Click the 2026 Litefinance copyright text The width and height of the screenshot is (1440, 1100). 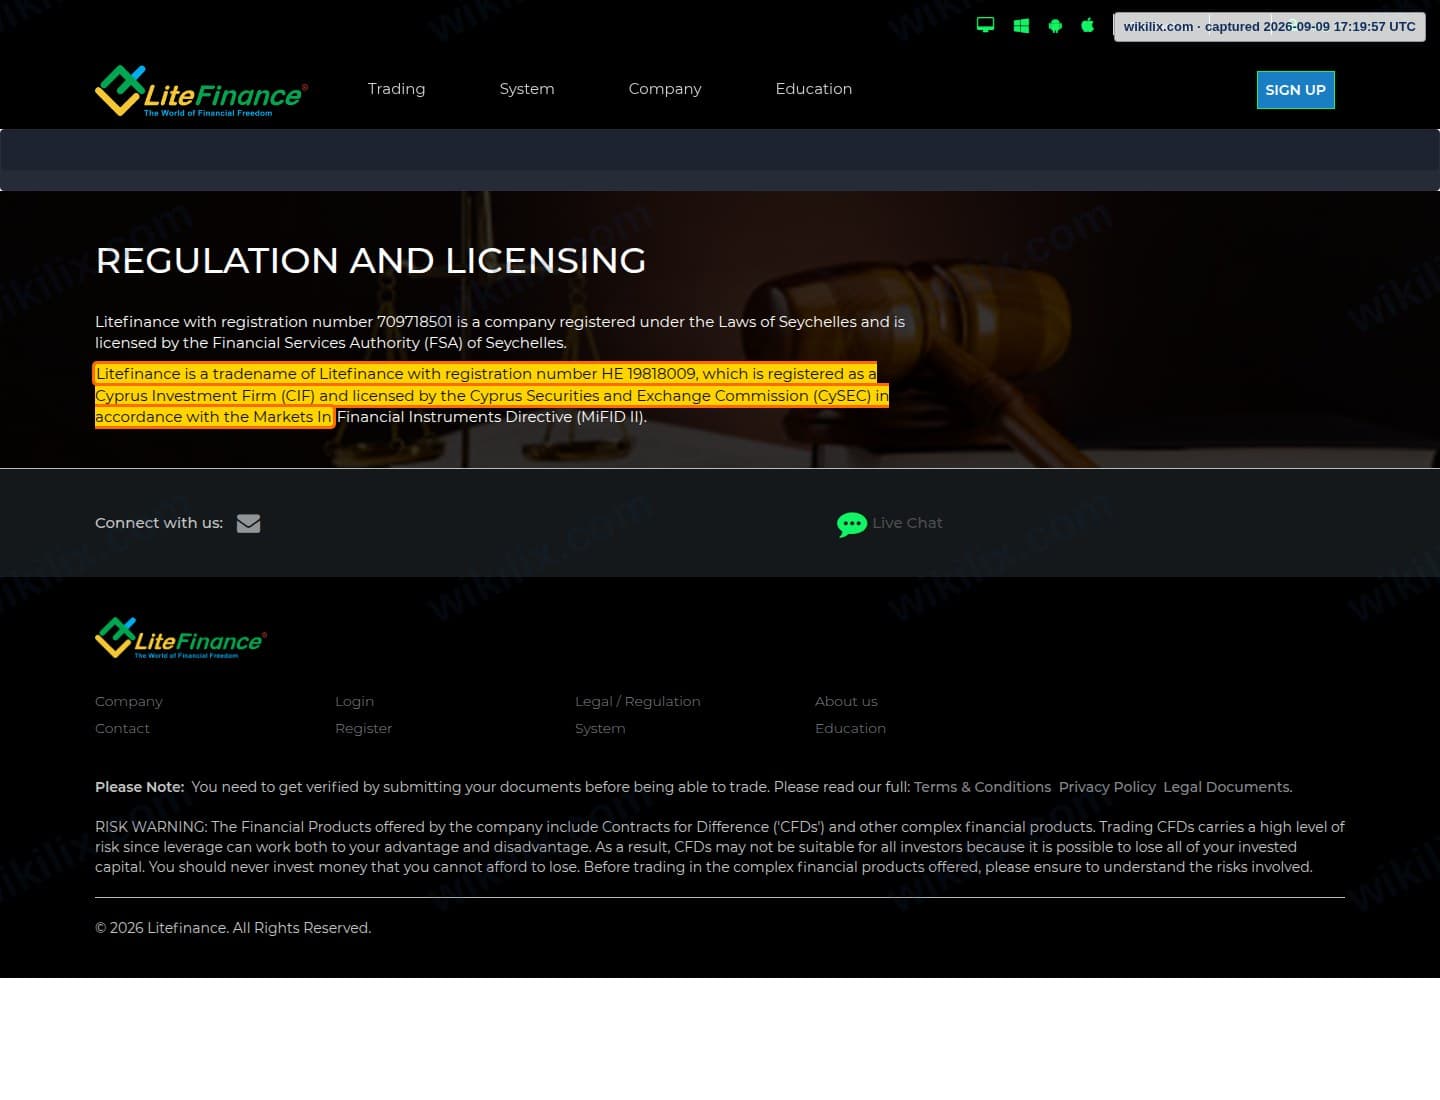pos(233,928)
